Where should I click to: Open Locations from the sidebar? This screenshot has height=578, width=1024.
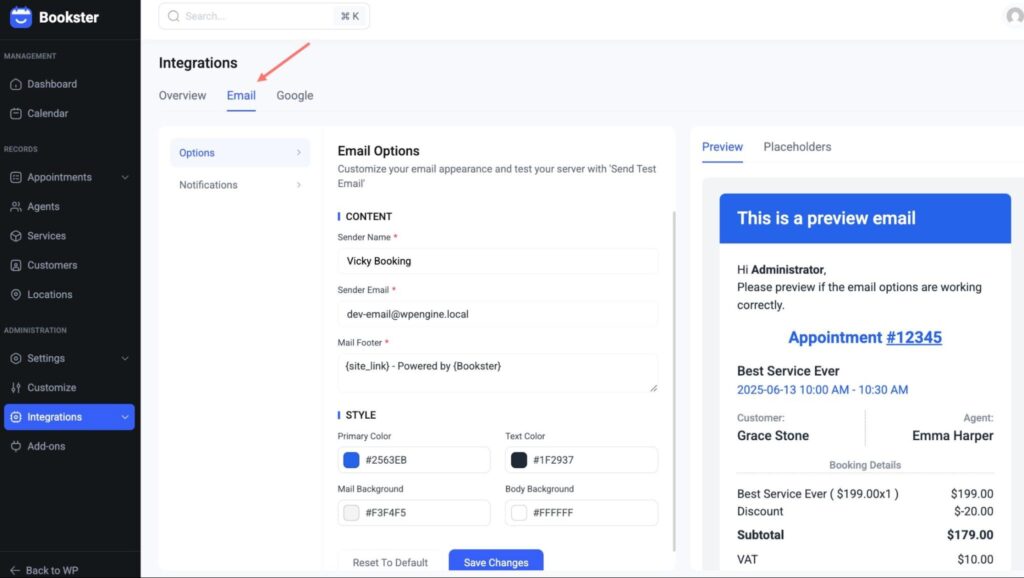pos(70,295)
